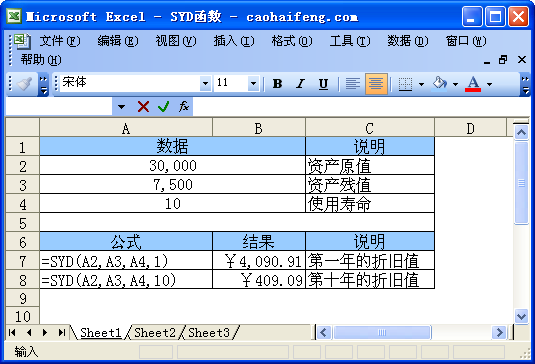Open the font name dropdown
Screen dimensions: 535x364
[x=205, y=83]
